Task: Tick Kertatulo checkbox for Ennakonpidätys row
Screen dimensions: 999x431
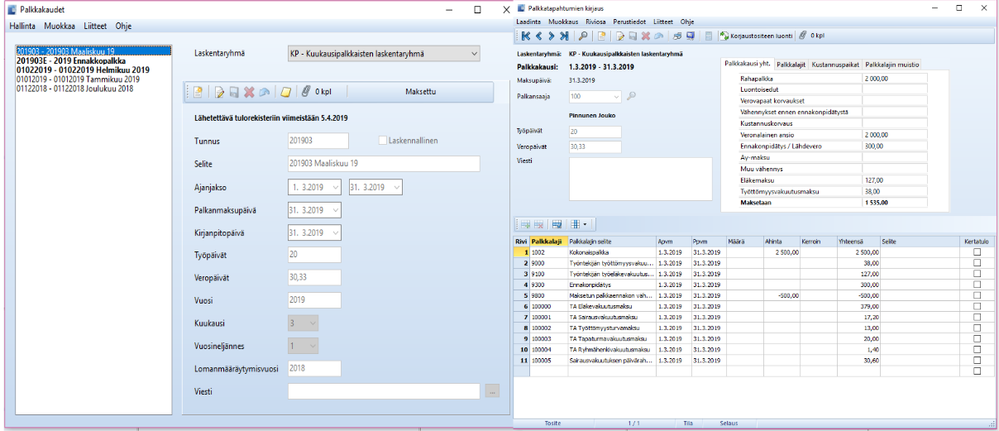Action: pyautogui.click(x=977, y=284)
